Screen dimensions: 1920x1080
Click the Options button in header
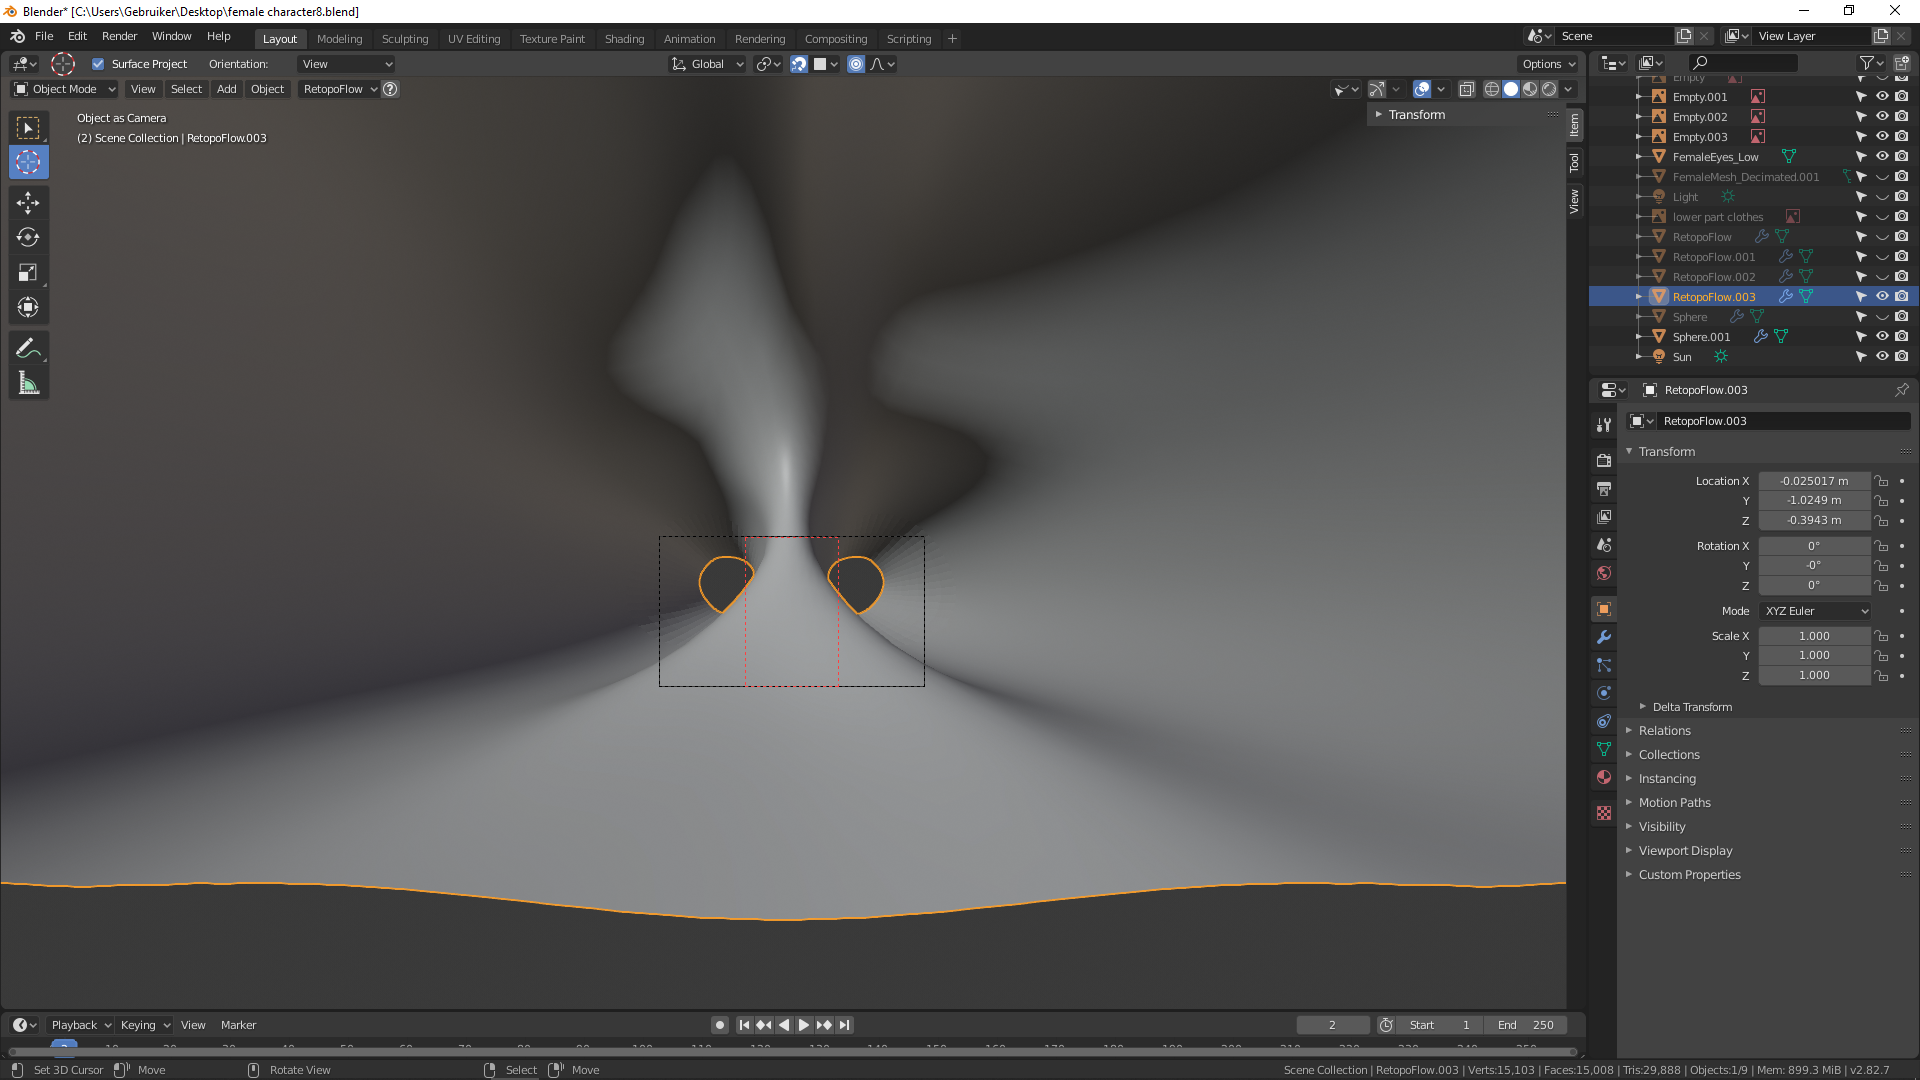click(1548, 64)
